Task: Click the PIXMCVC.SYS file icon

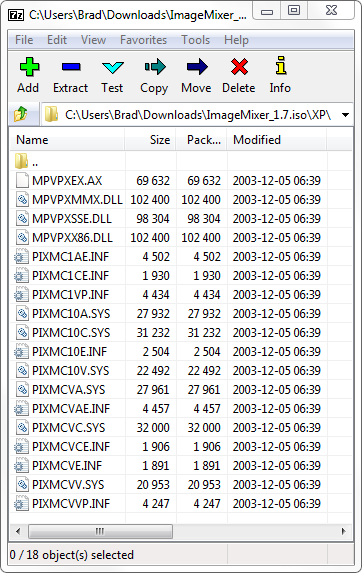Action: click(x=22, y=427)
